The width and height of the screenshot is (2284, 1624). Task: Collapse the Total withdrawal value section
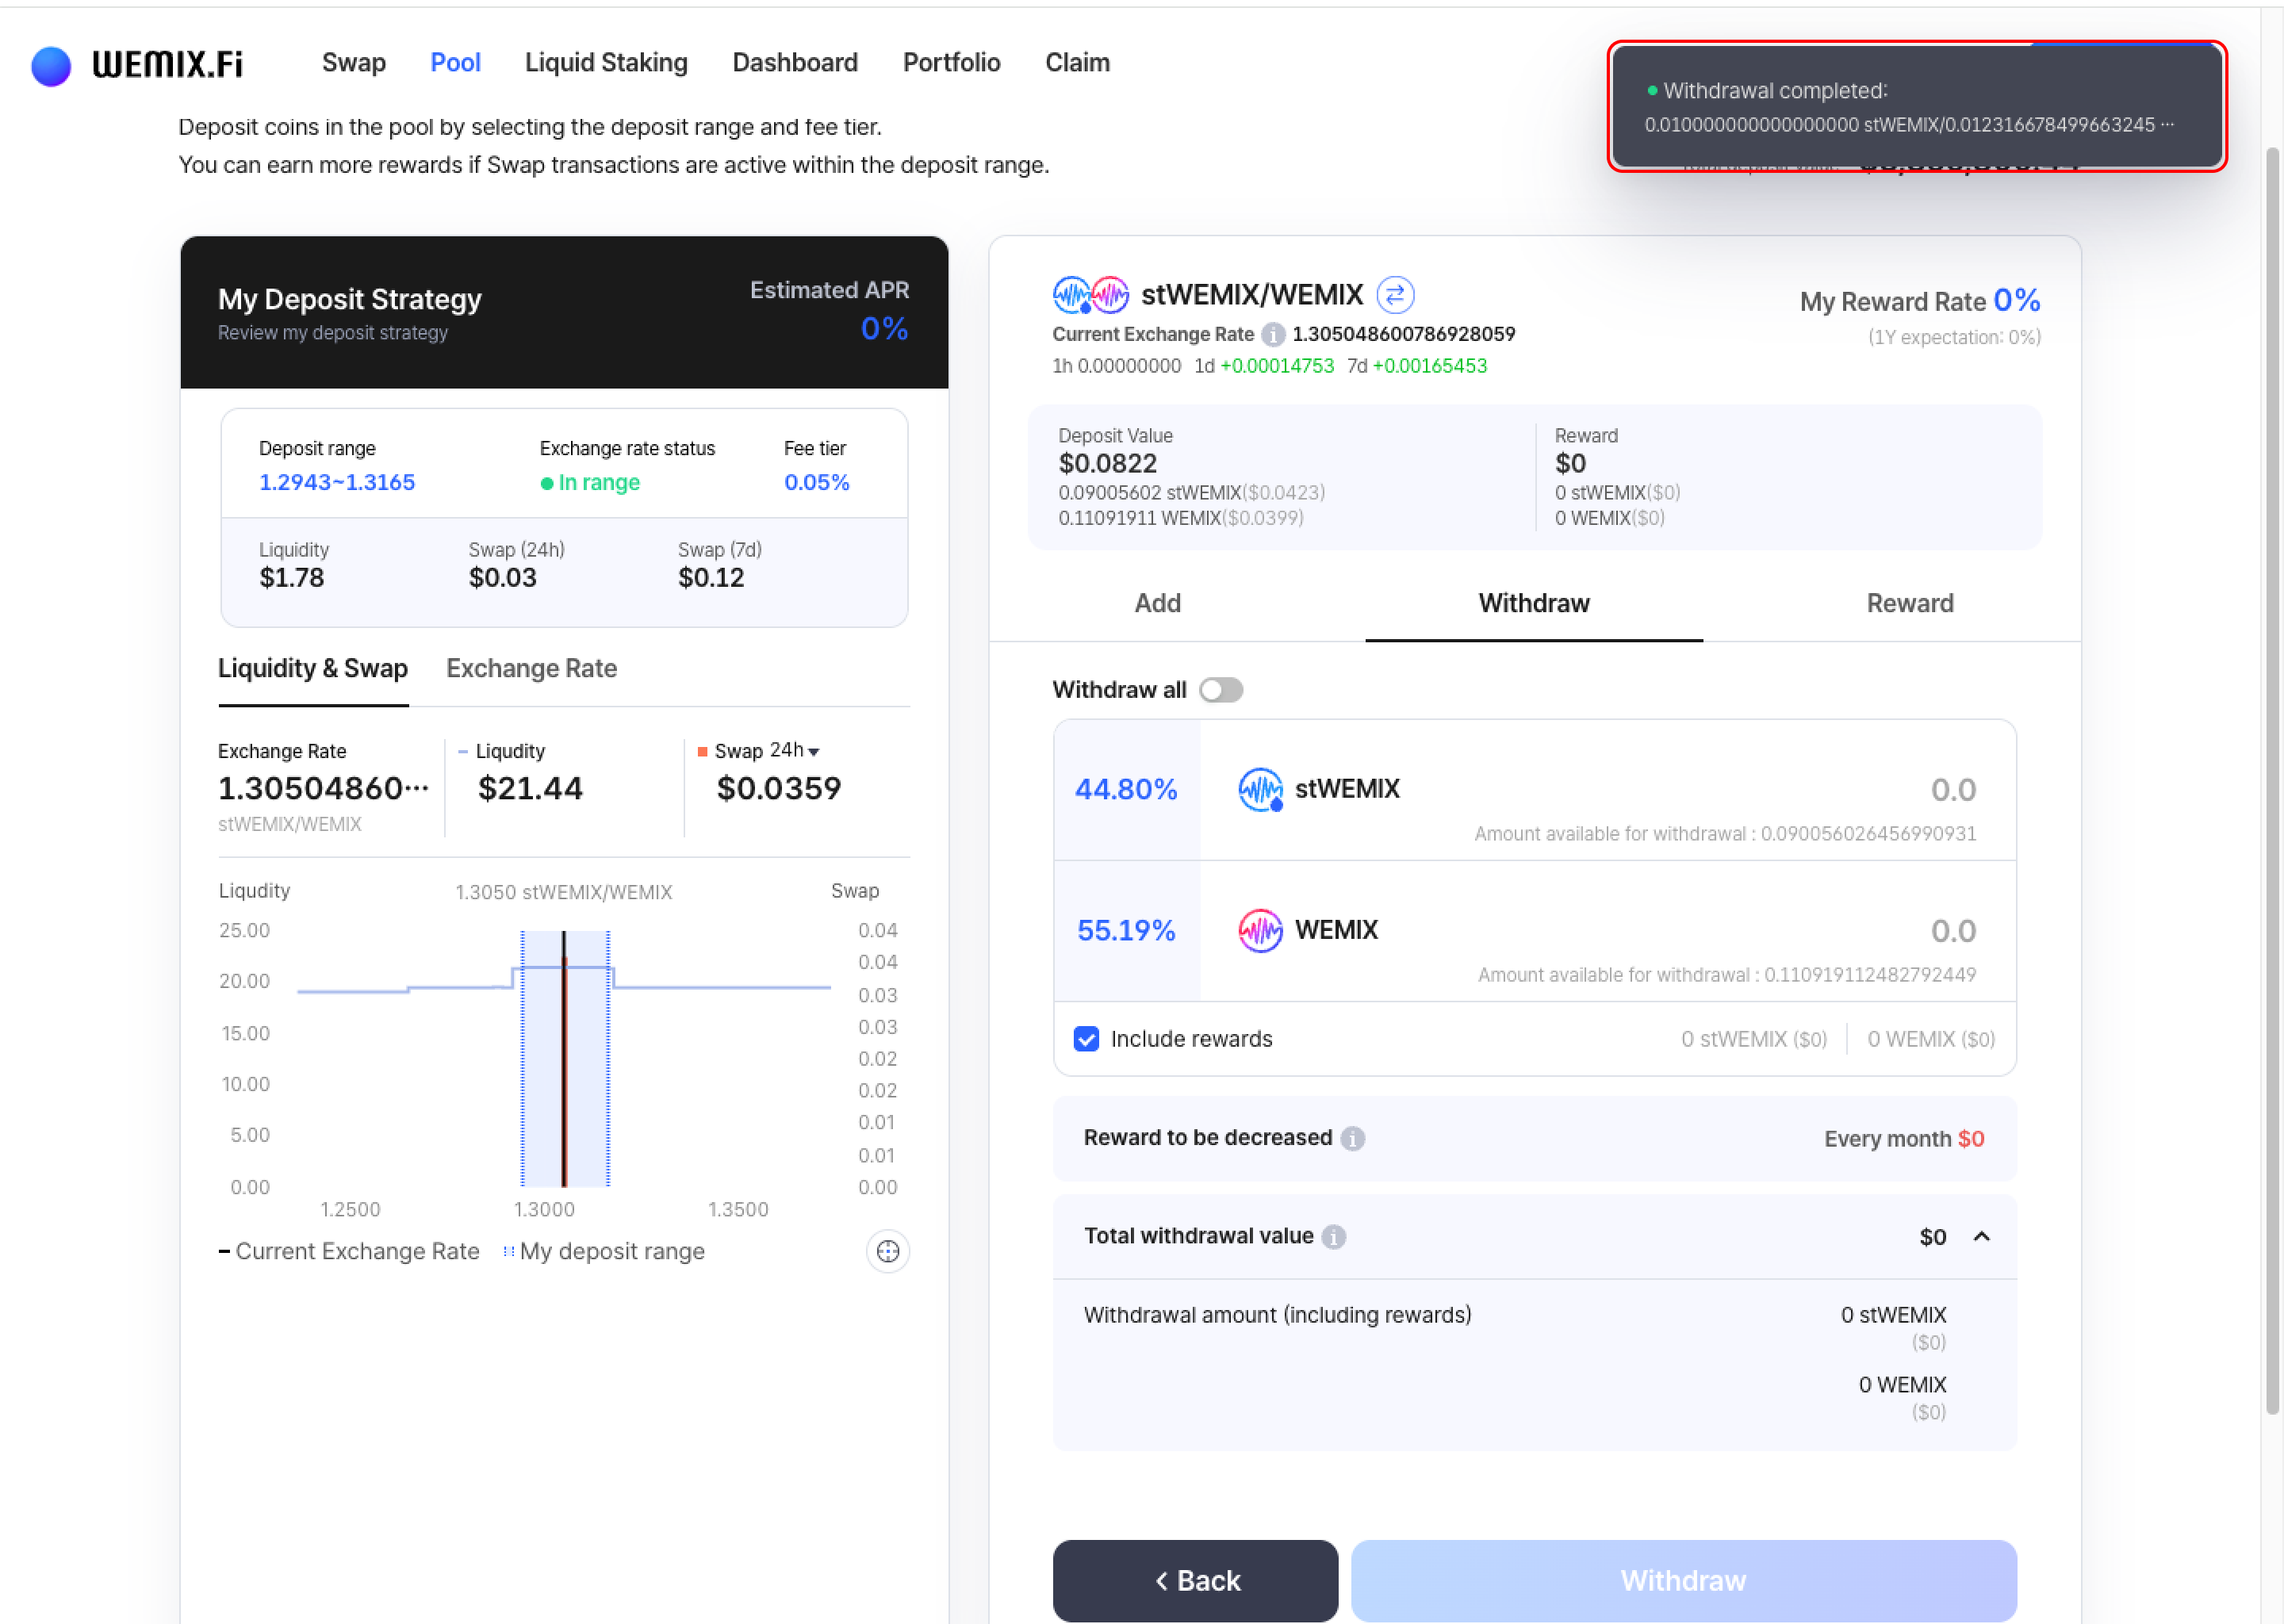click(x=1981, y=1237)
